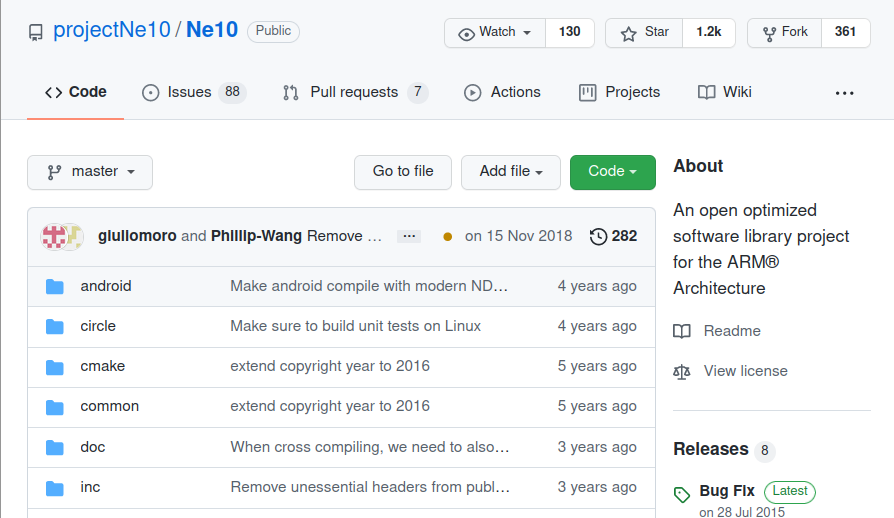Open the doc folder
This screenshot has width=894, height=518.
[93, 447]
